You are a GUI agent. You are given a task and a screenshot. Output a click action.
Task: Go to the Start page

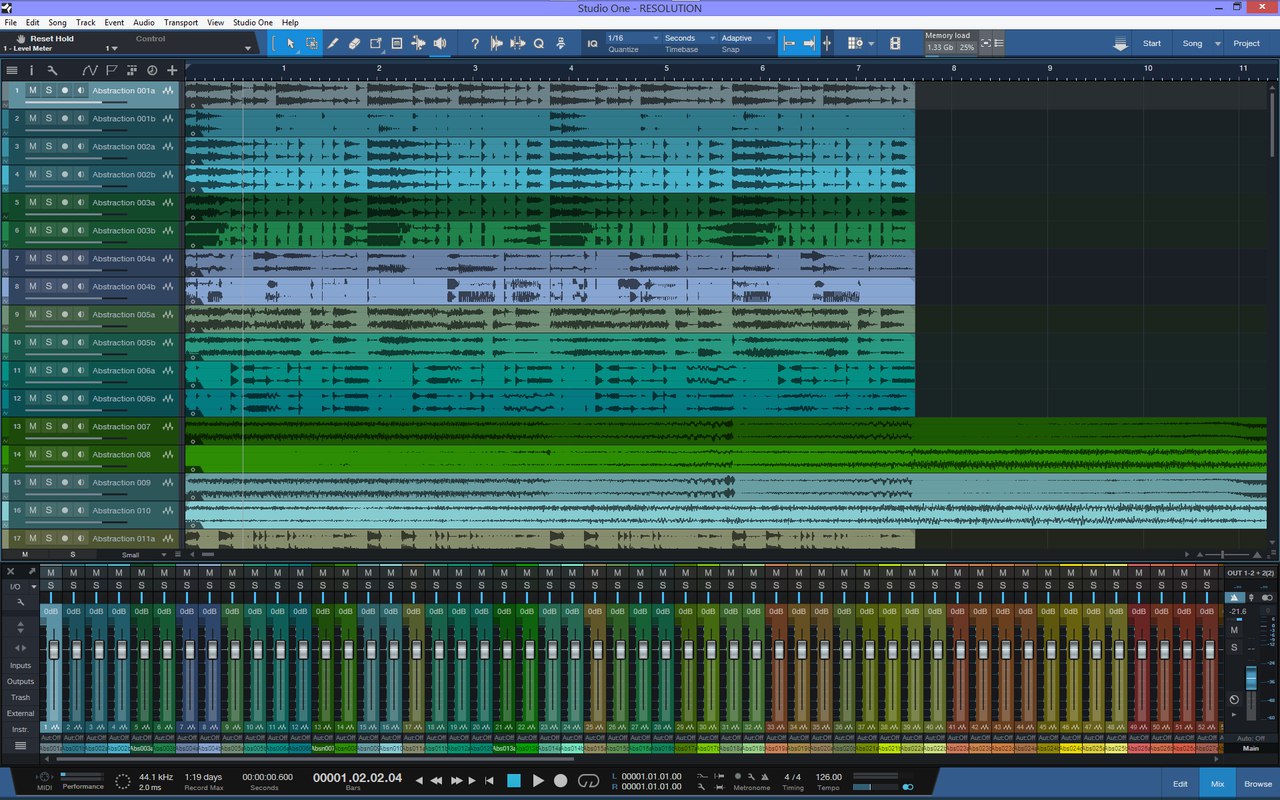tap(1152, 43)
